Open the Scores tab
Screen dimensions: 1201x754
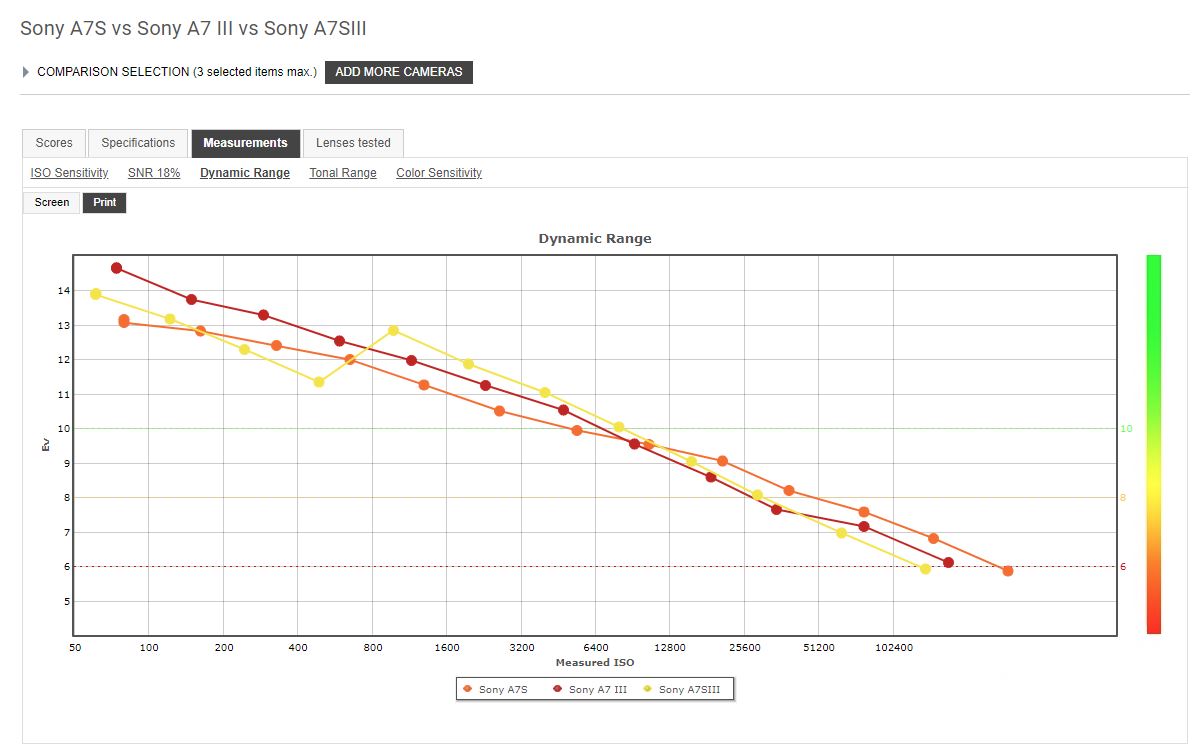click(x=54, y=143)
